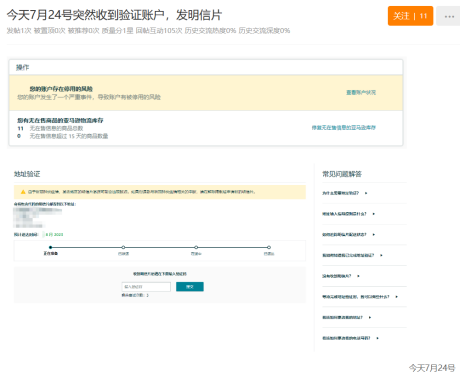460x376 pixels.
Task: Click the 查看账户状况 link
Action: tap(361, 92)
